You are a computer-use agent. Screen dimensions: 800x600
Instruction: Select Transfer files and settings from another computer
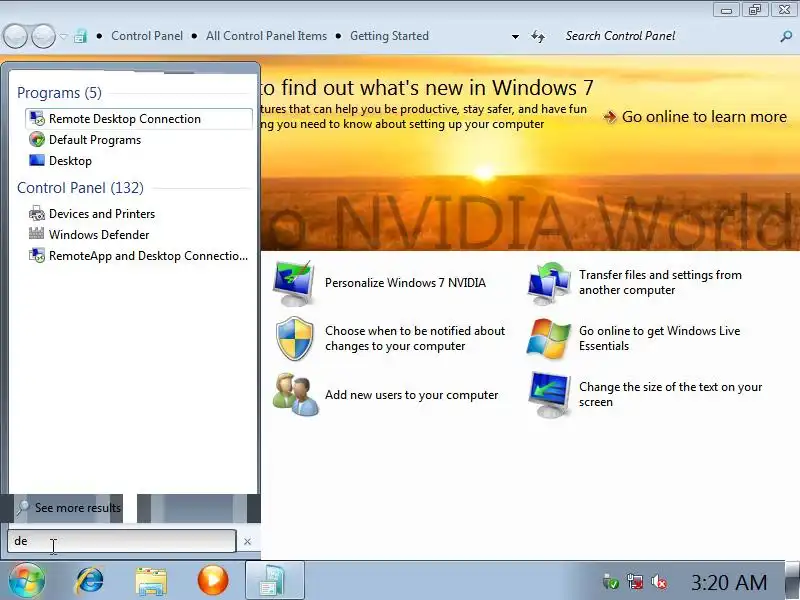point(660,283)
